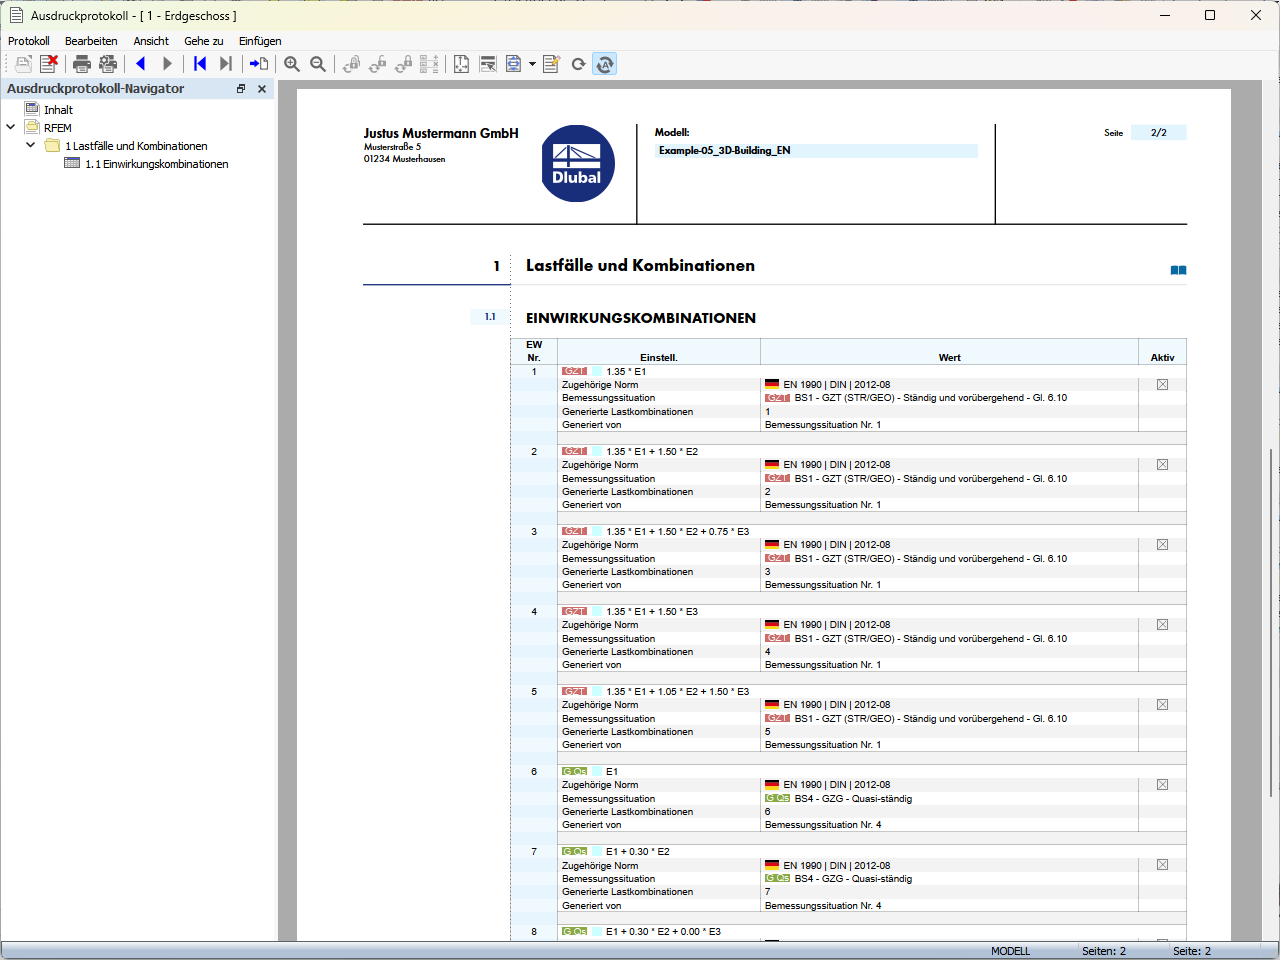Collapse the RFEM tree node
1280x960 pixels.
tap(11, 127)
